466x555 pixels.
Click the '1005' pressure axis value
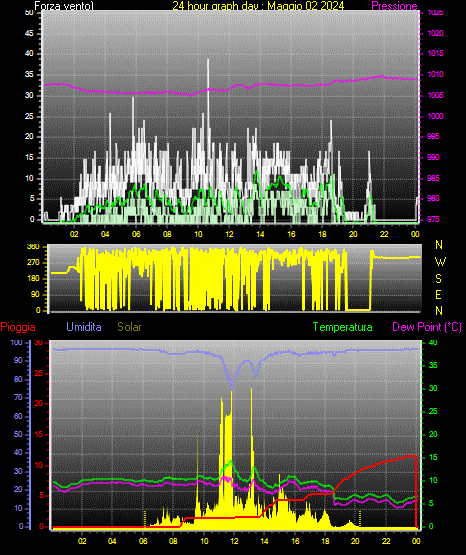tap(435, 95)
